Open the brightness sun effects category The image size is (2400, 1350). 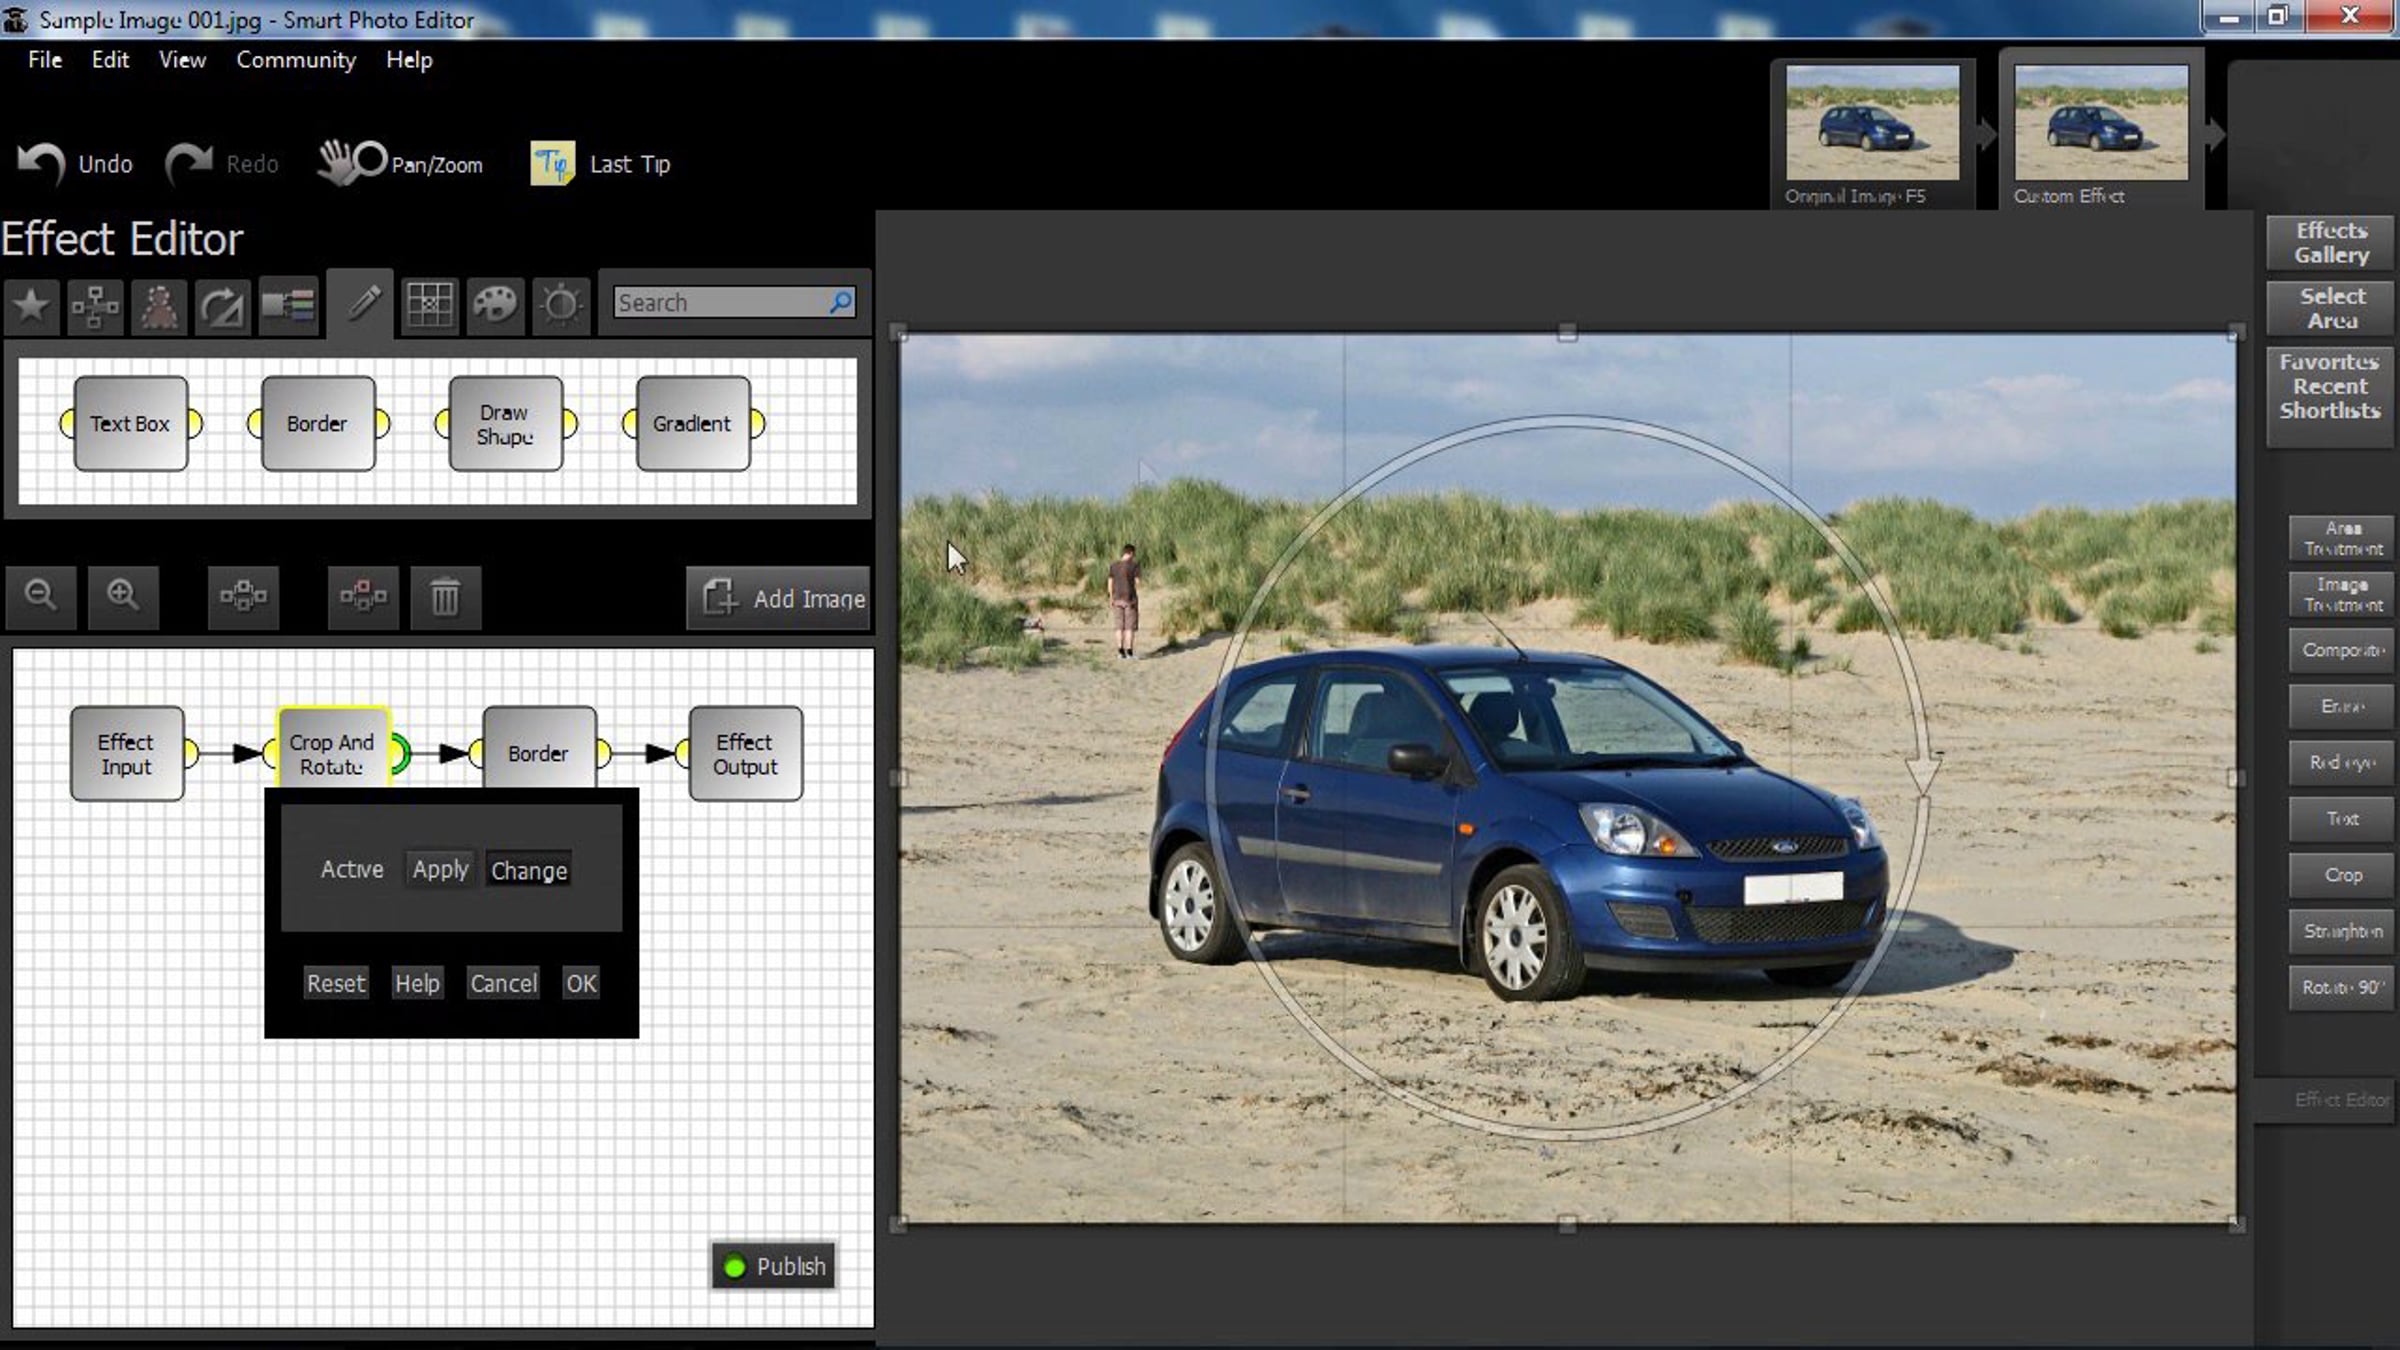(x=561, y=304)
